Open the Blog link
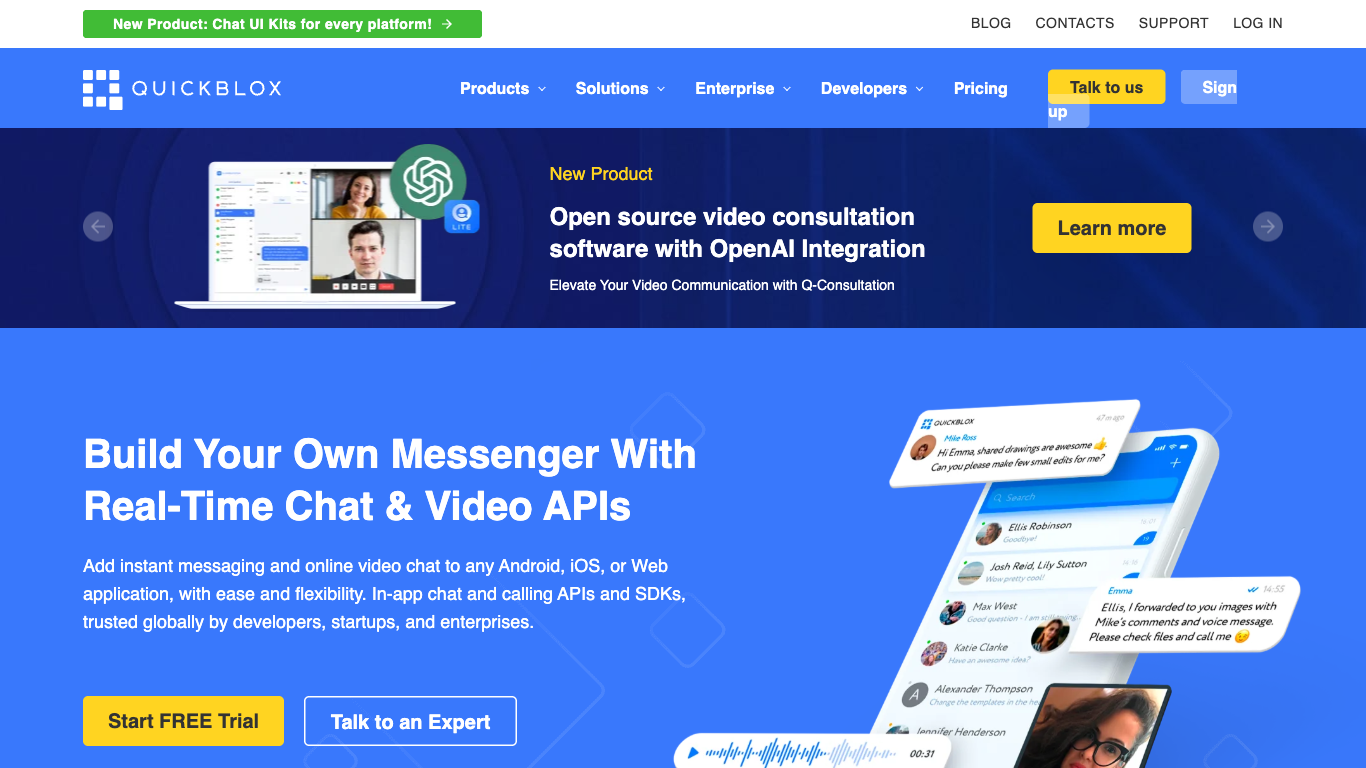Image resolution: width=1366 pixels, height=768 pixels. (x=991, y=23)
